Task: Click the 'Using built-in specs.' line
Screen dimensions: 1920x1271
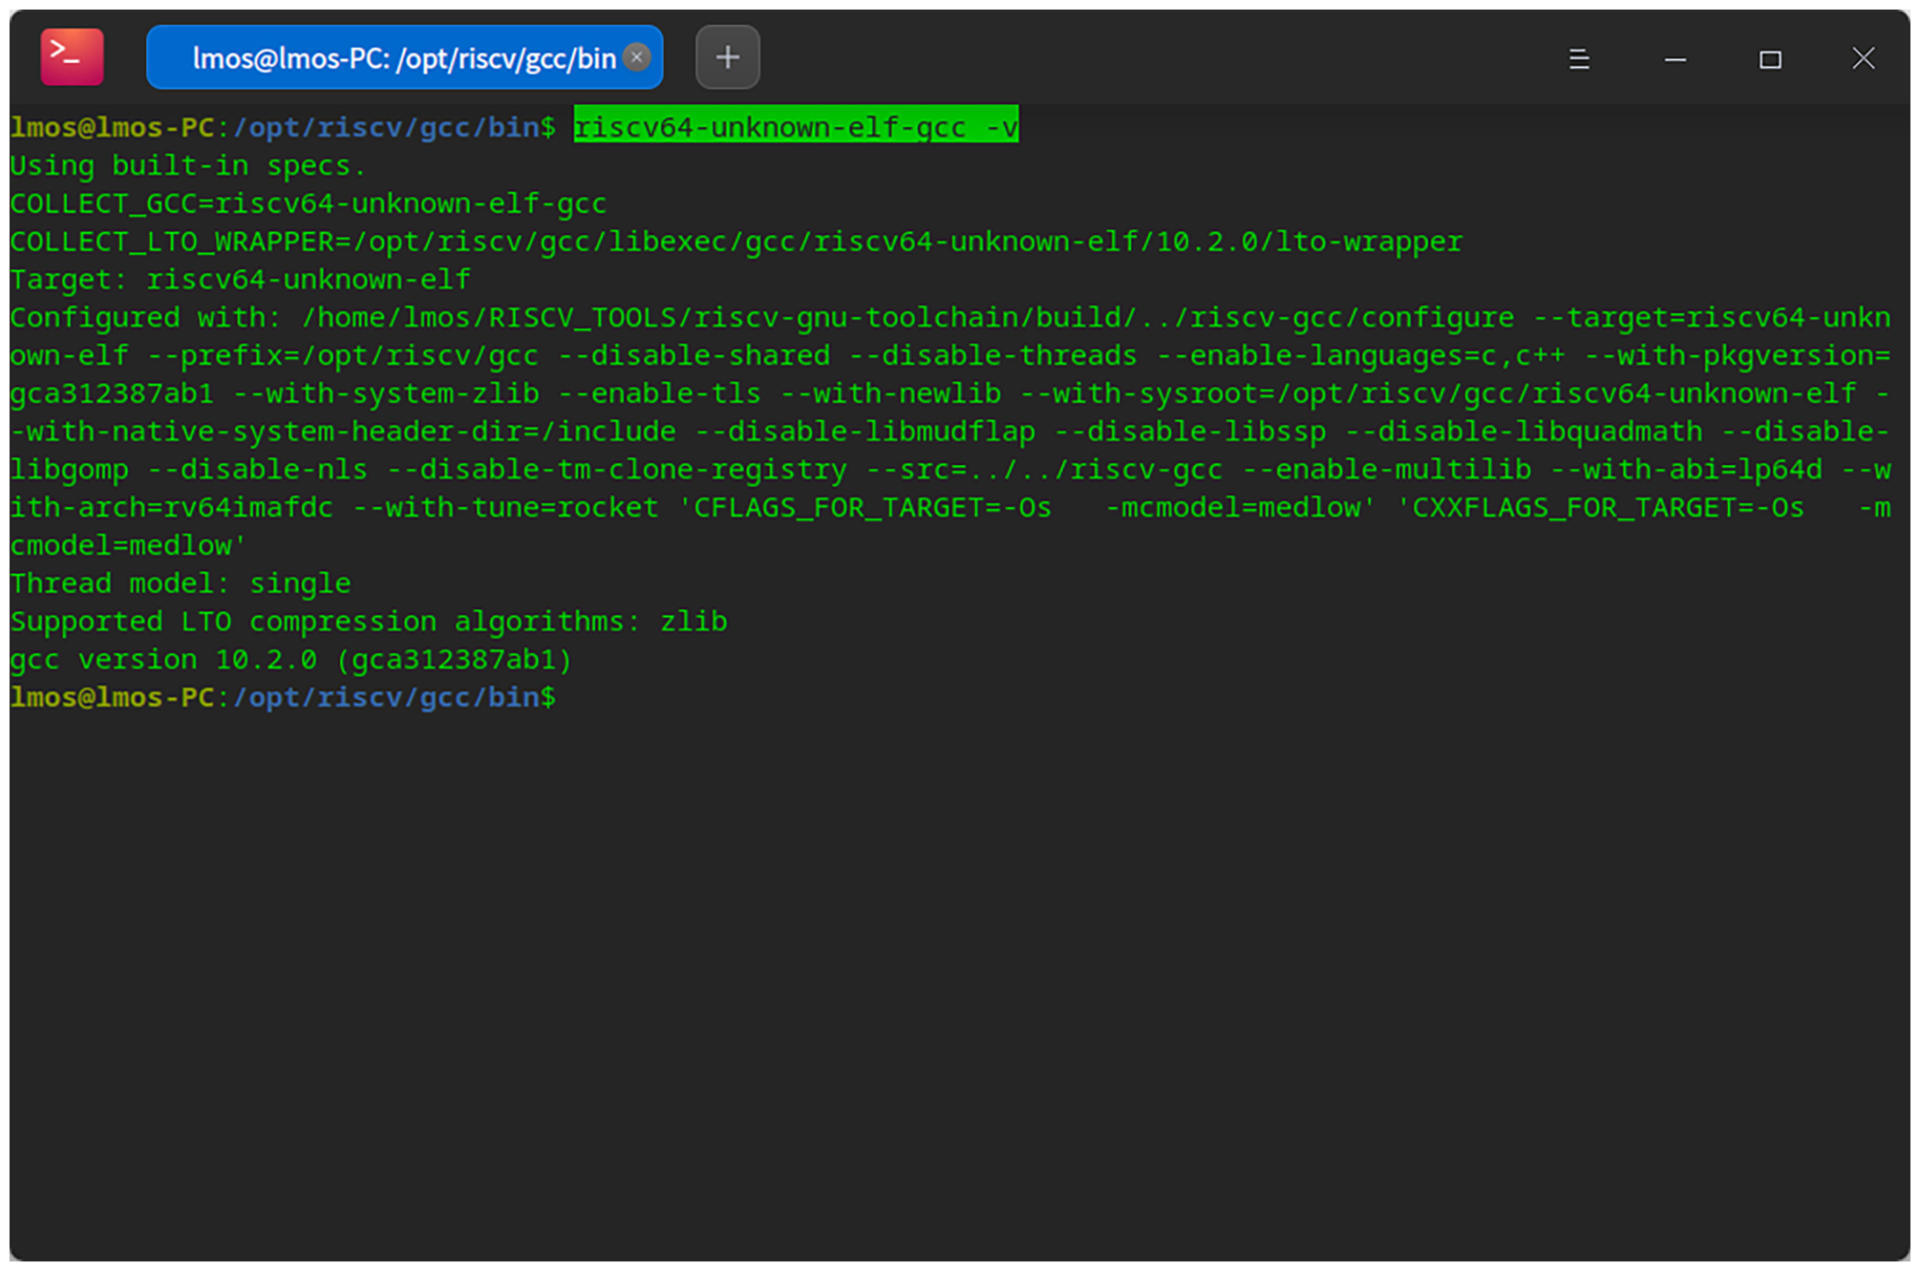Action: [188, 165]
